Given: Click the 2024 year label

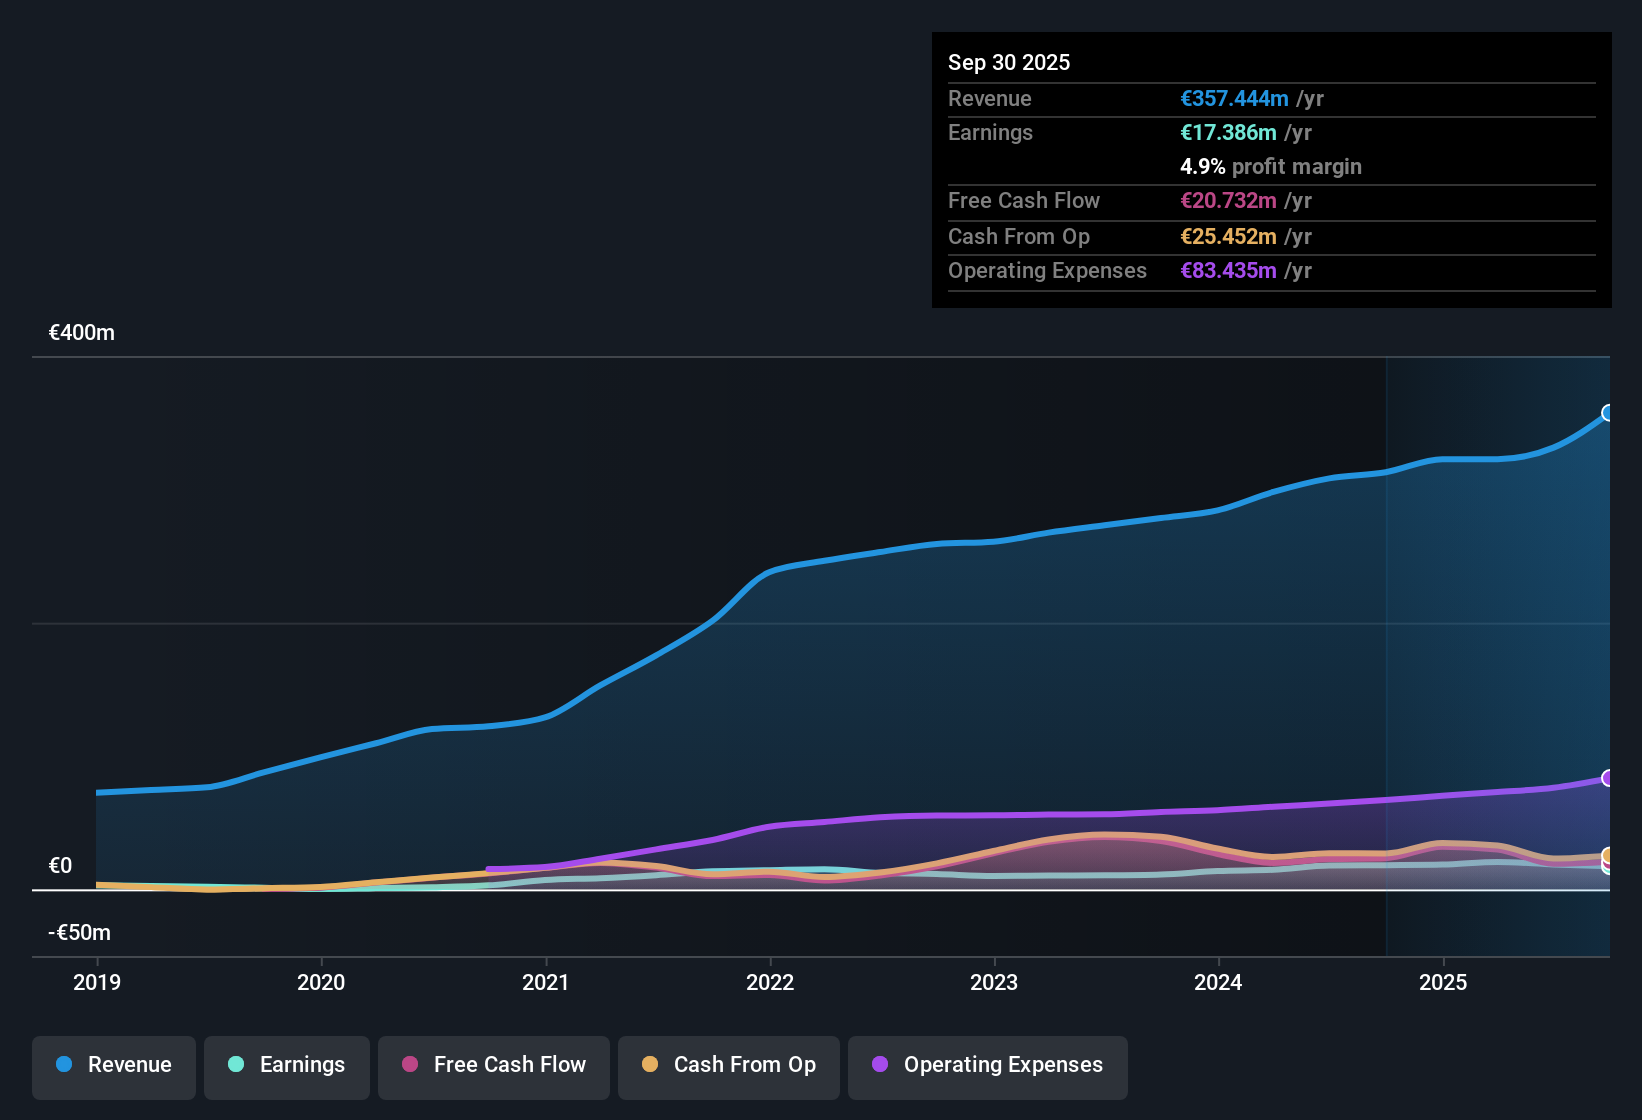Looking at the screenshot, I should [1218, 982].
